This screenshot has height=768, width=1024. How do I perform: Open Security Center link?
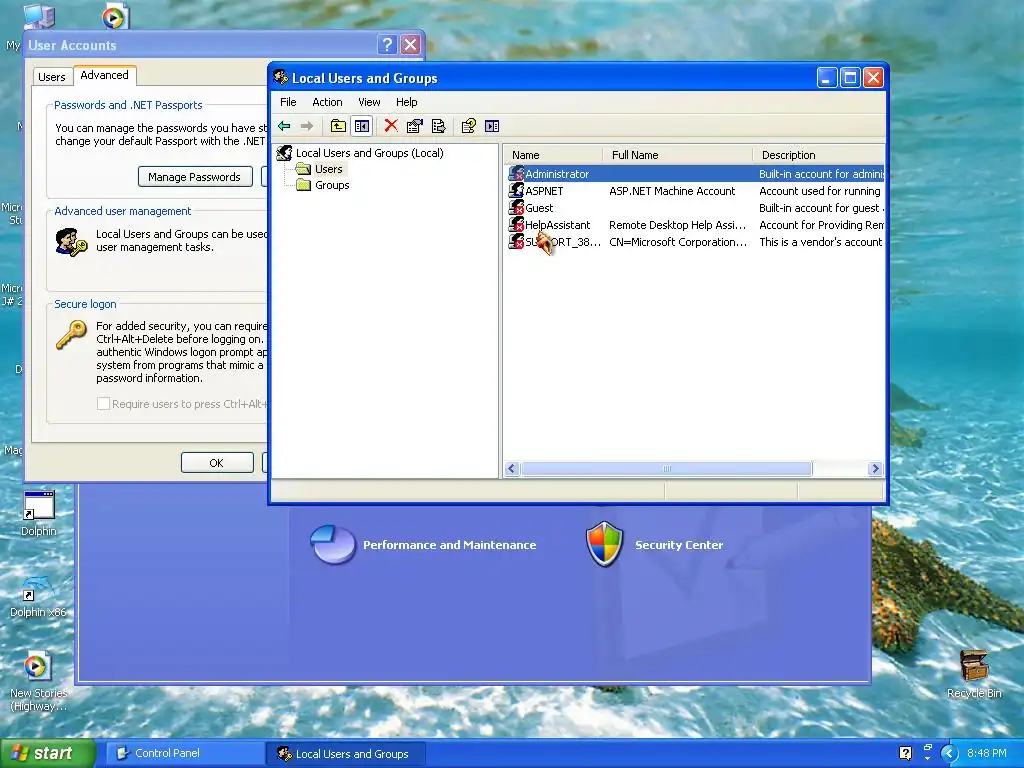click(679, 545)
